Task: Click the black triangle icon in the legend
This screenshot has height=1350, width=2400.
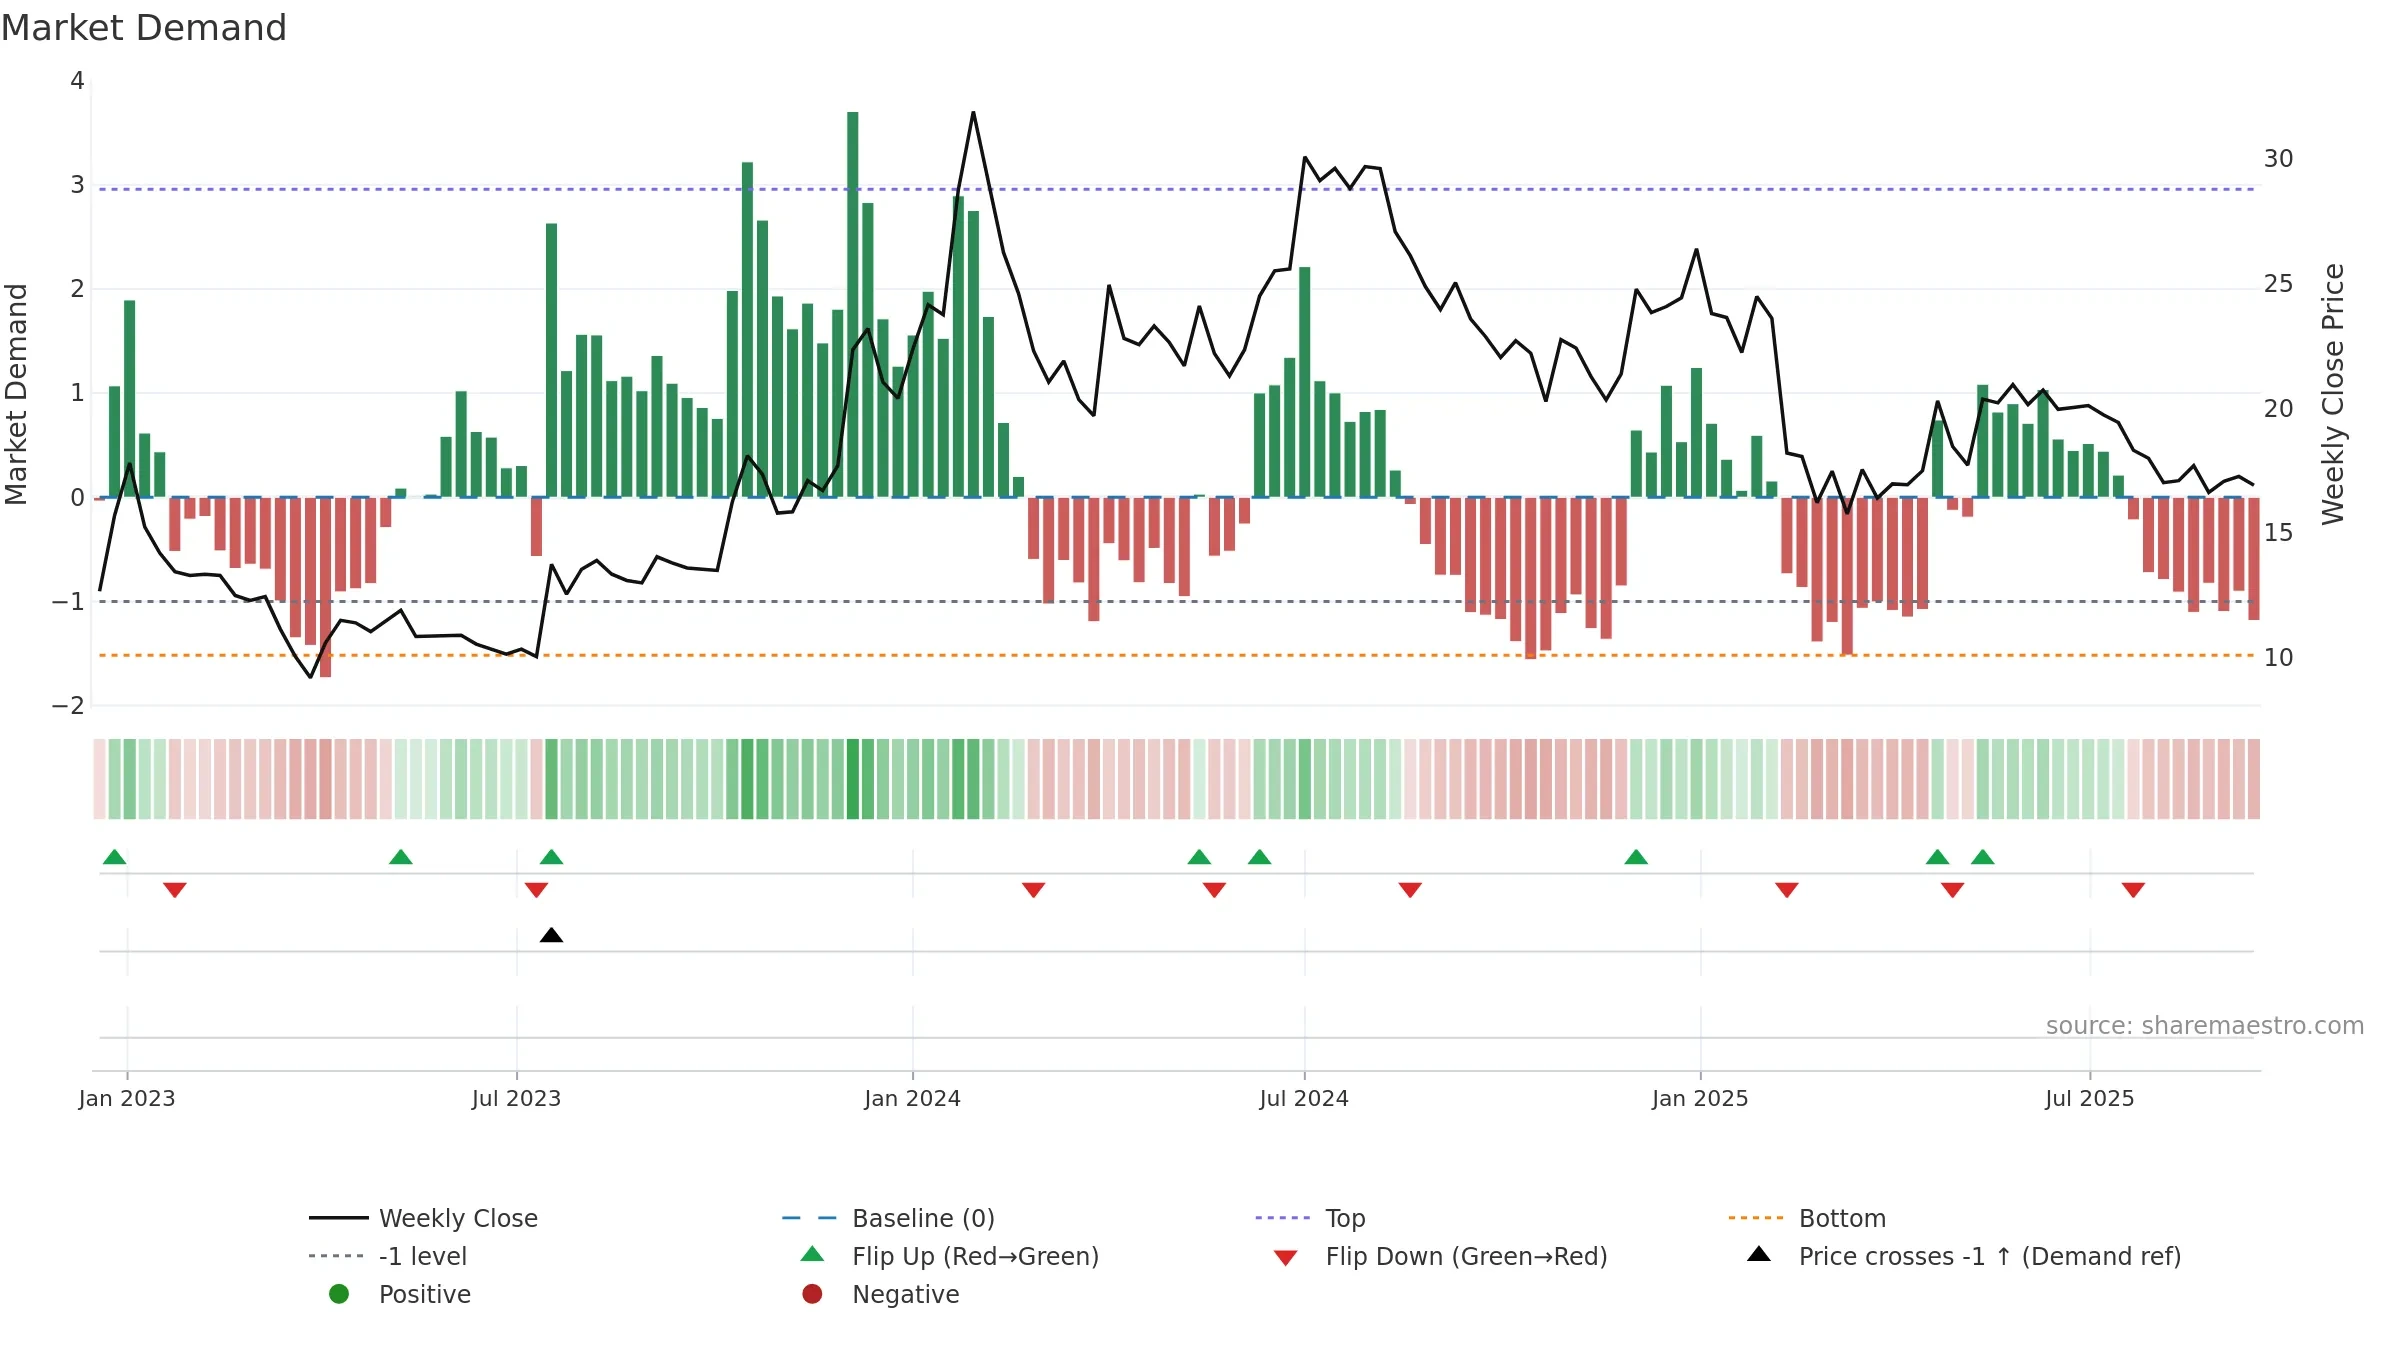Action: click(1759, 1254)
